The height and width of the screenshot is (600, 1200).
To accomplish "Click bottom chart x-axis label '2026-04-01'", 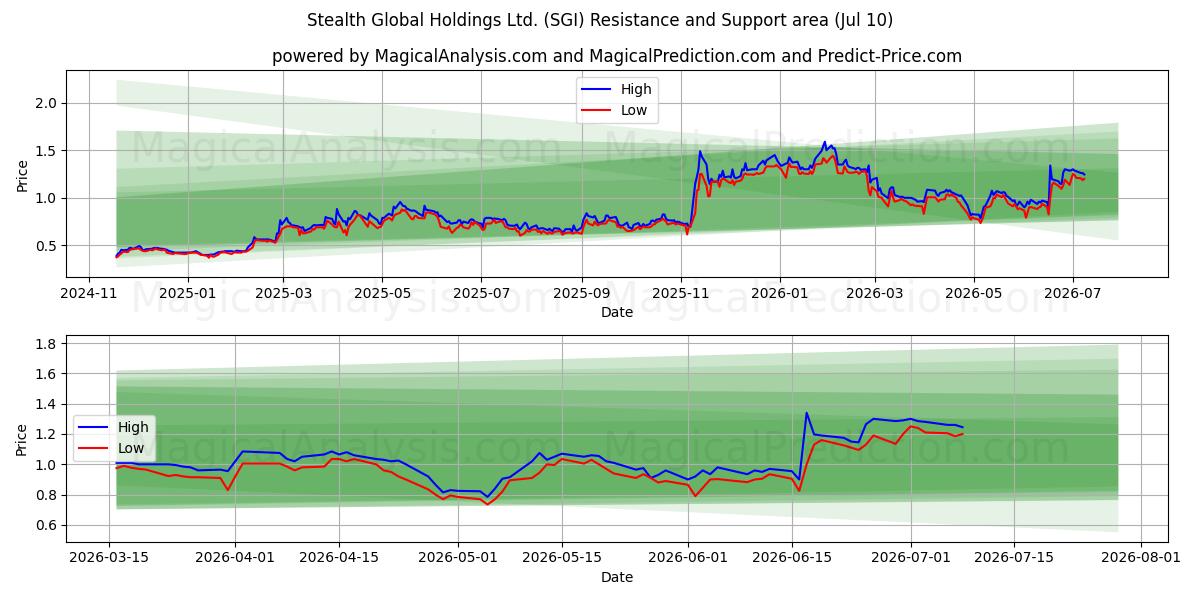I will tap(236, 559).
